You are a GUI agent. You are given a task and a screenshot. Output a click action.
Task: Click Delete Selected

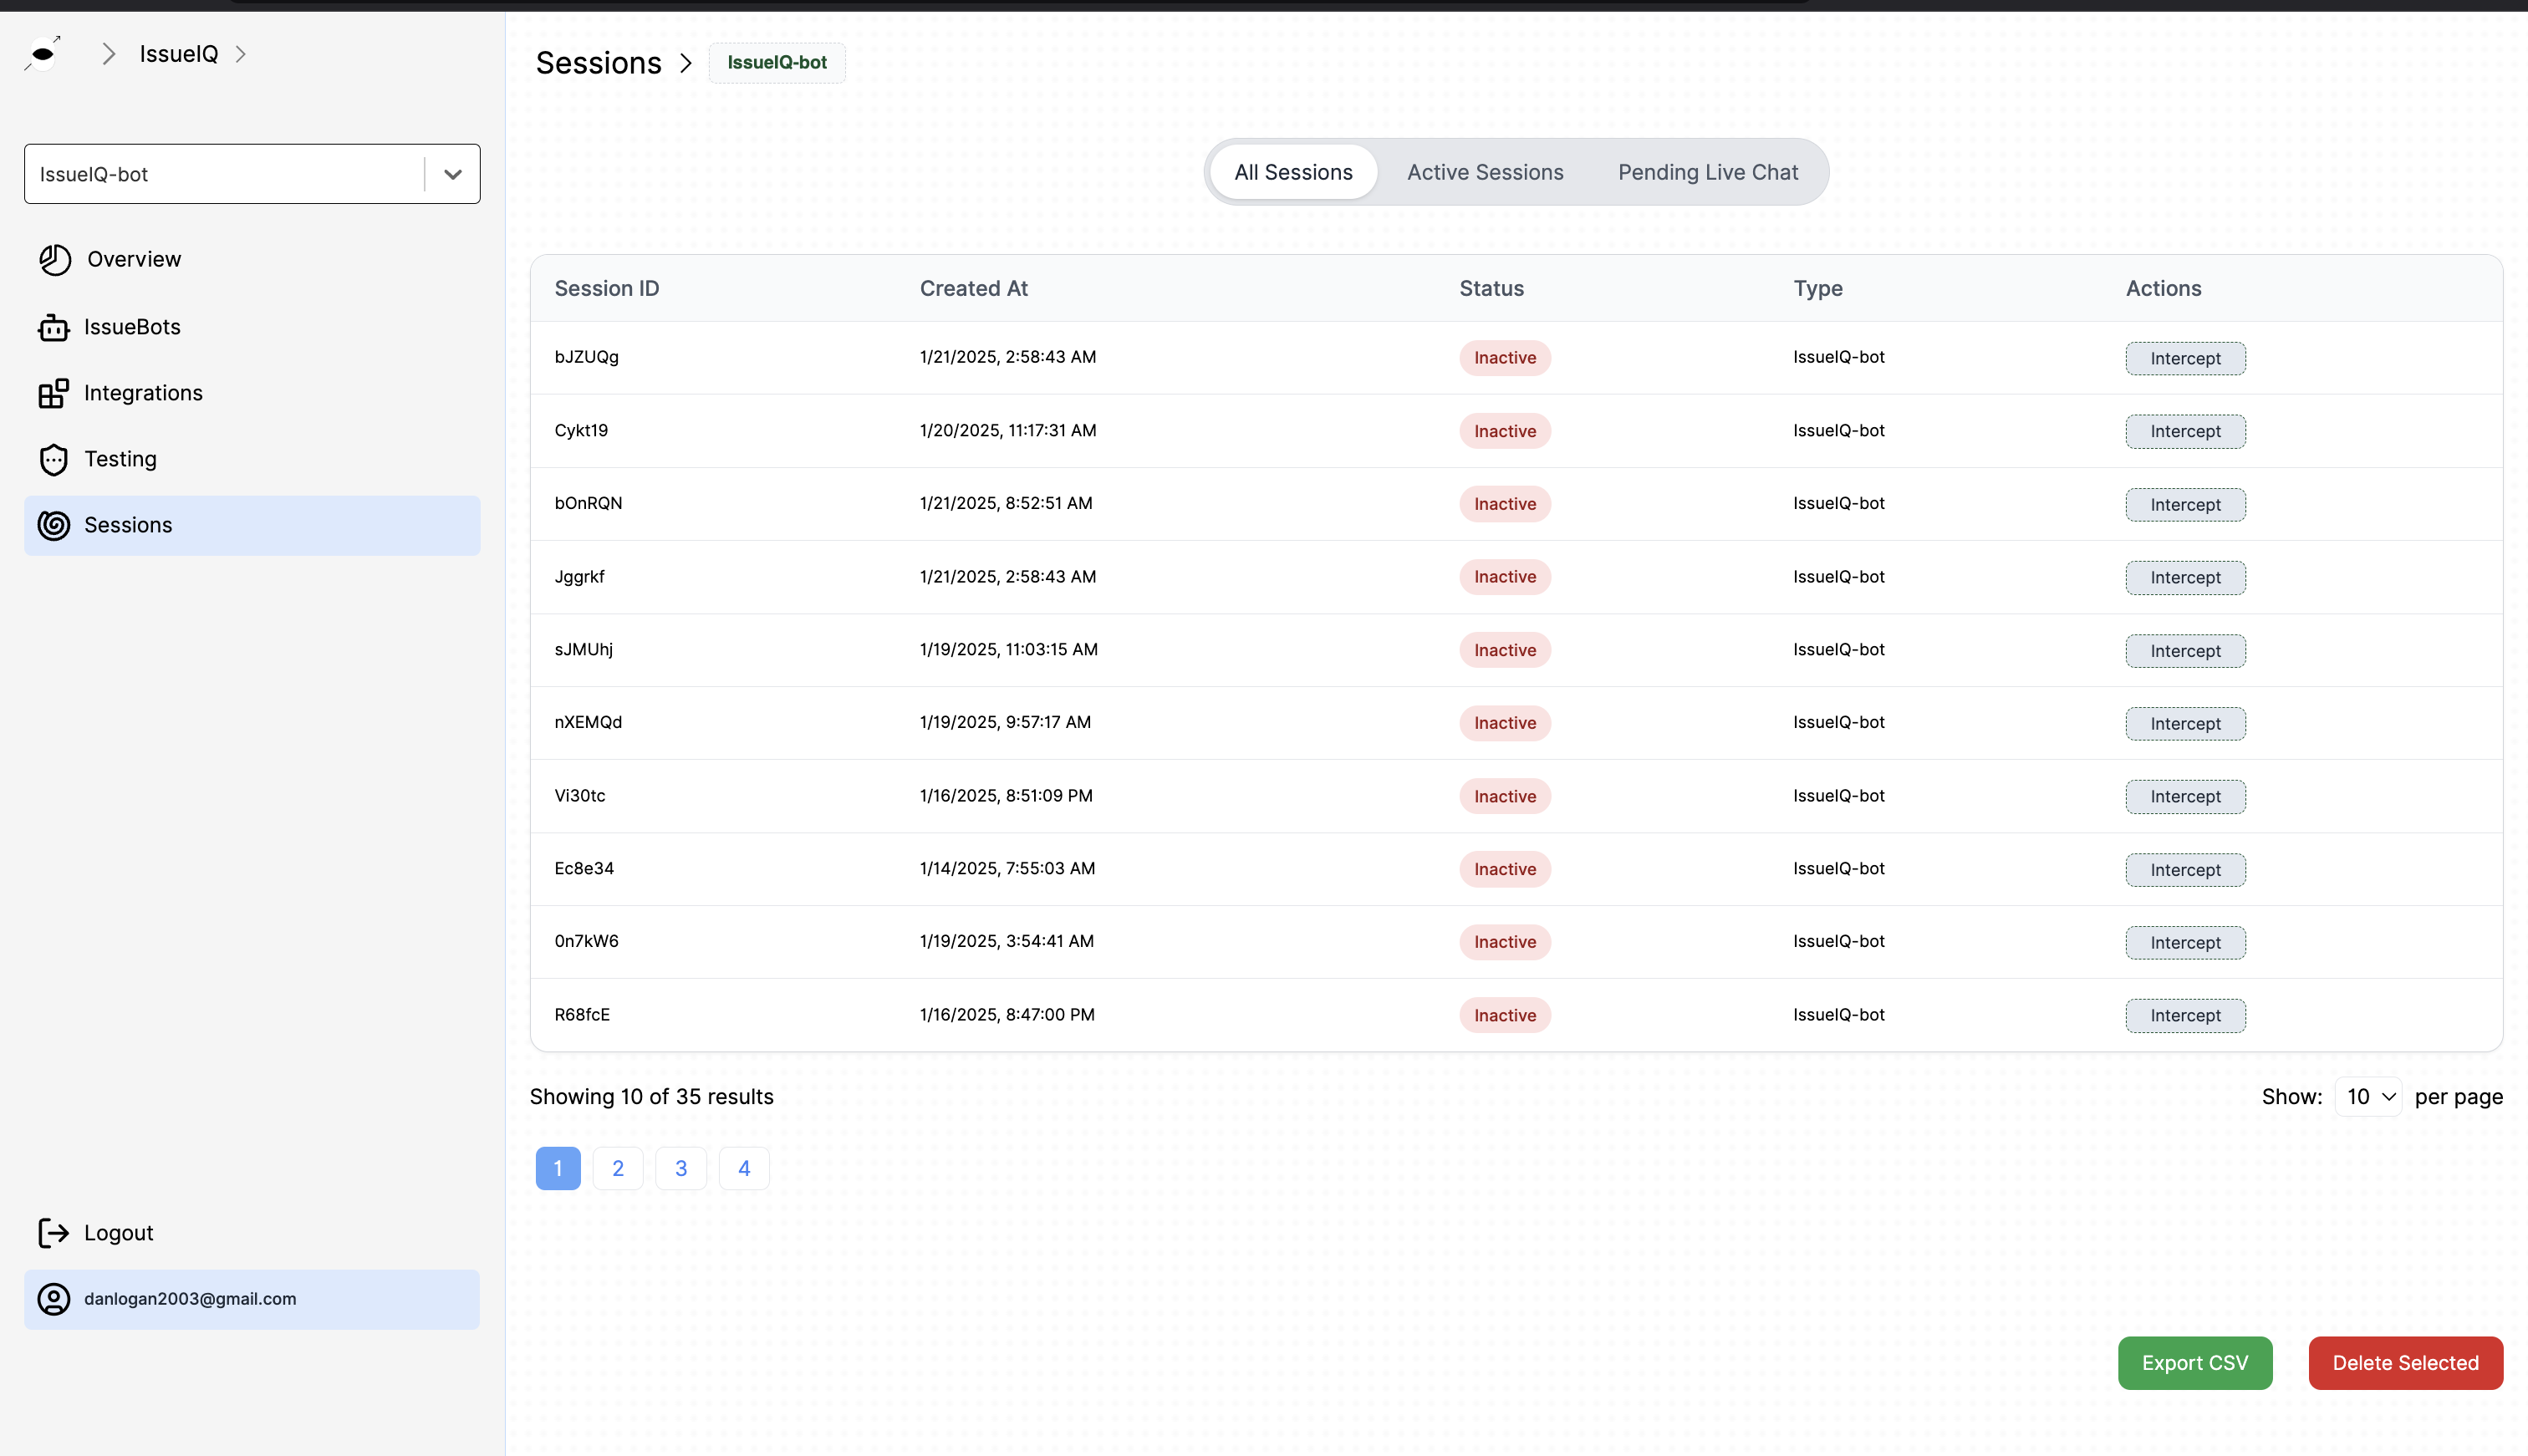(x=2406, y=1362)
